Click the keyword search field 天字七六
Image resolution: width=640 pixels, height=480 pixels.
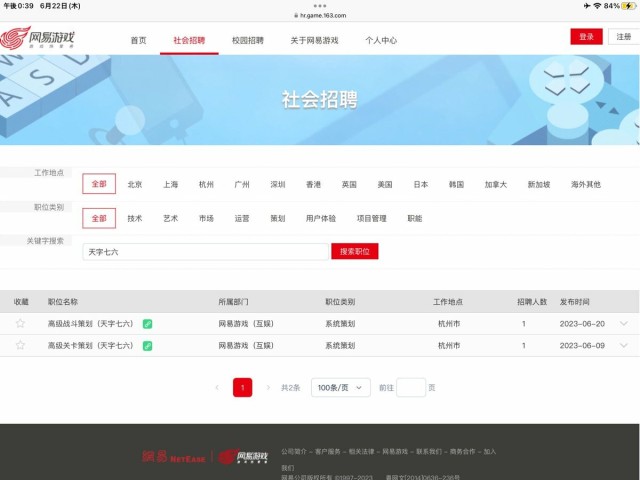click(x=205, y=252)
